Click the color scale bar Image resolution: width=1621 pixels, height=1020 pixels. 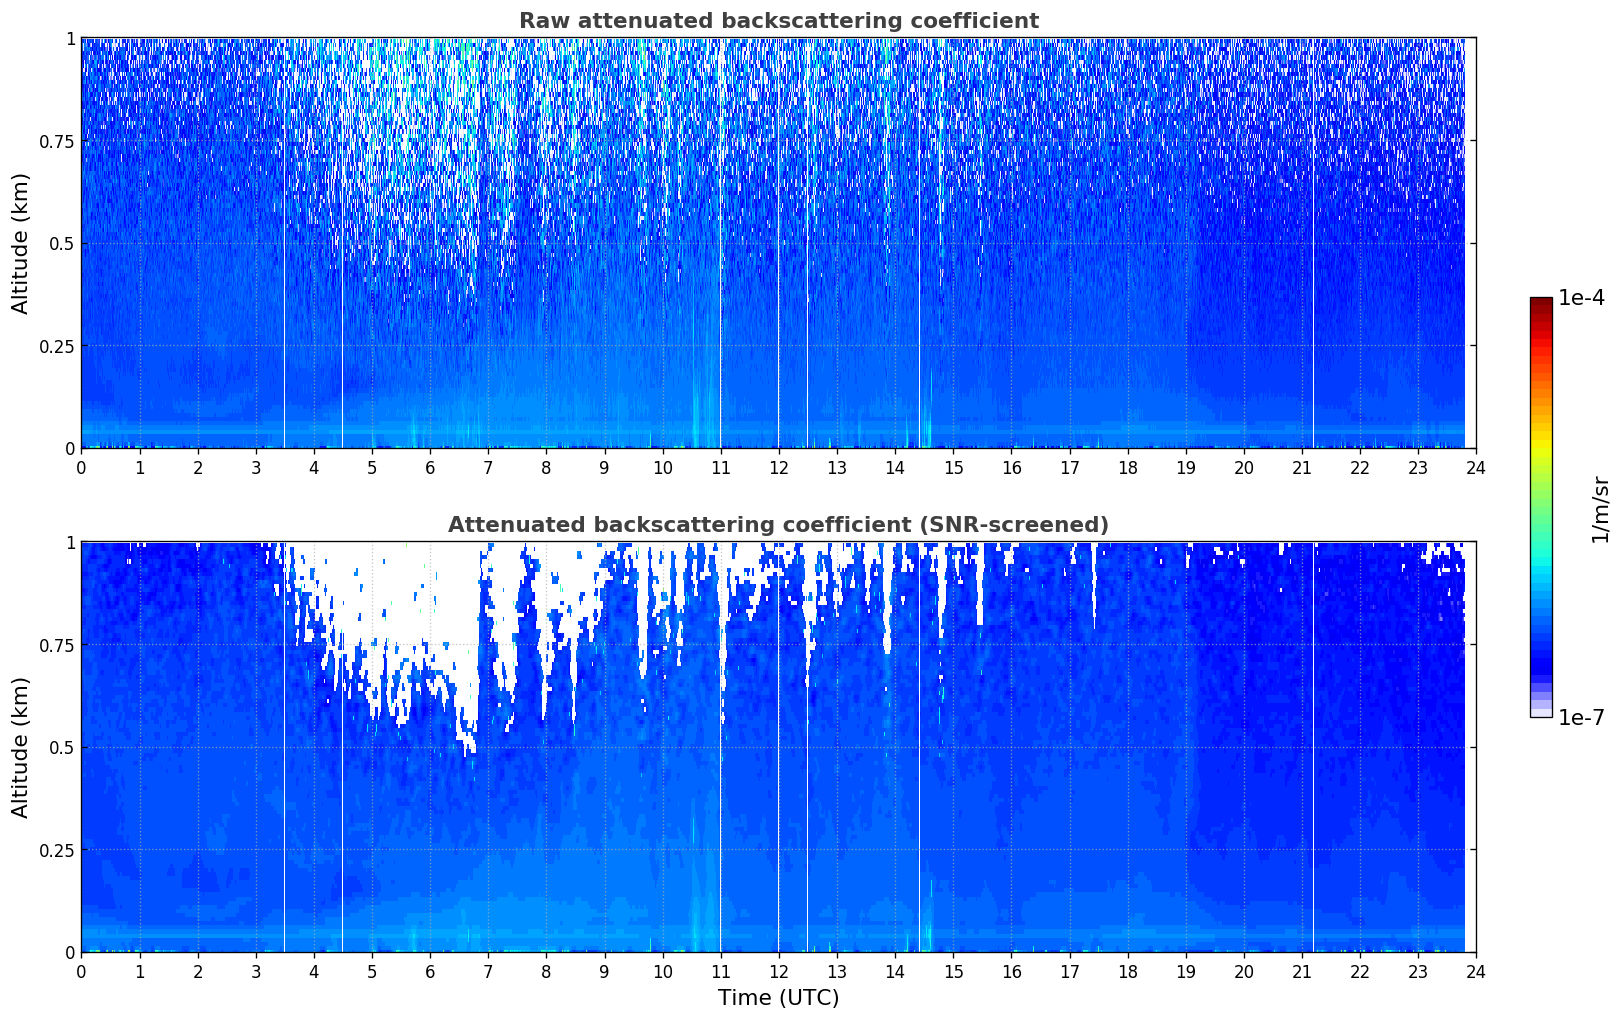[1541, 507]
